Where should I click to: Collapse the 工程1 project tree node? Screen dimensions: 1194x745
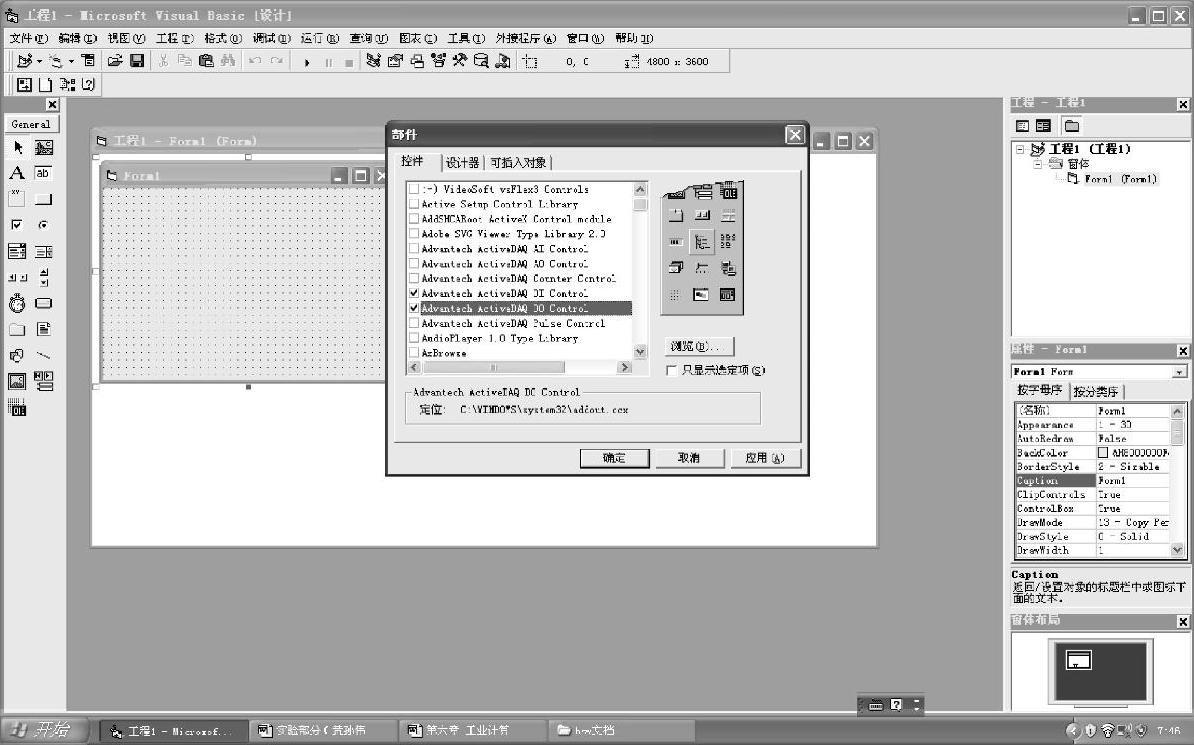point(1020,149)
